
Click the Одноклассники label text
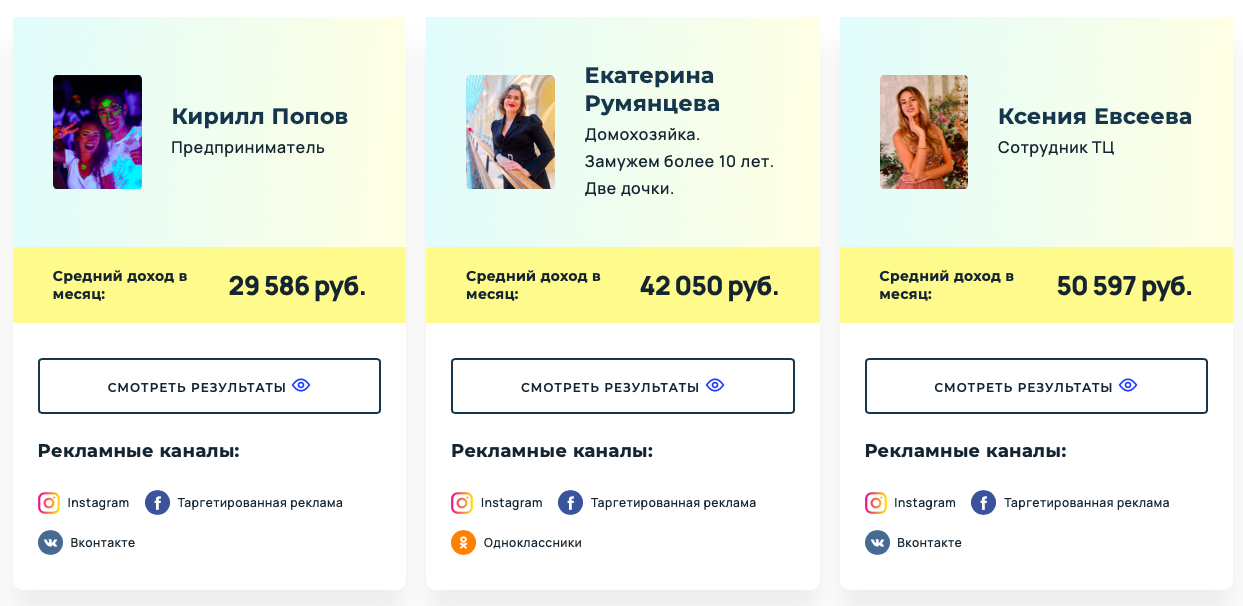(x=532, y=543)
